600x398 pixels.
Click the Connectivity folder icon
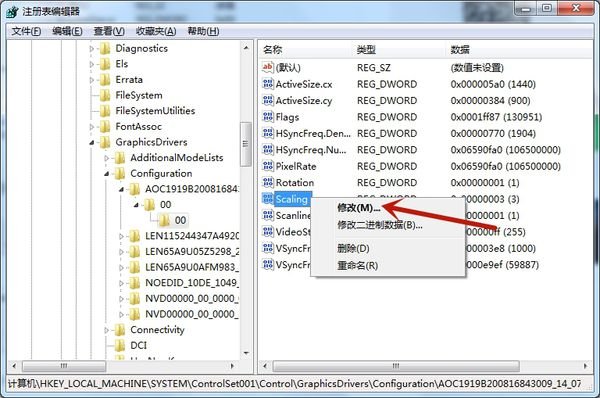point(120,330)
